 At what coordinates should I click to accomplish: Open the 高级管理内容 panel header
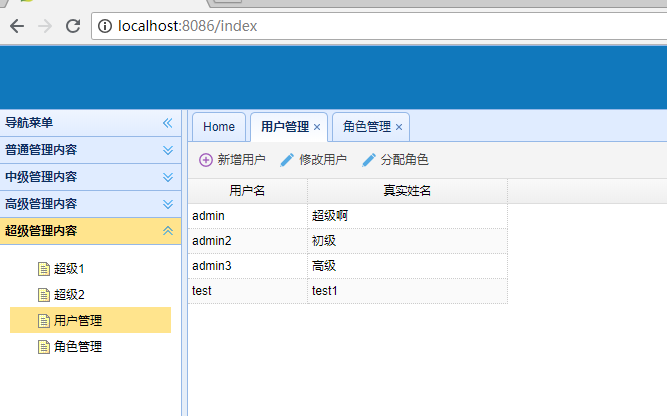[x=91, y=204]
